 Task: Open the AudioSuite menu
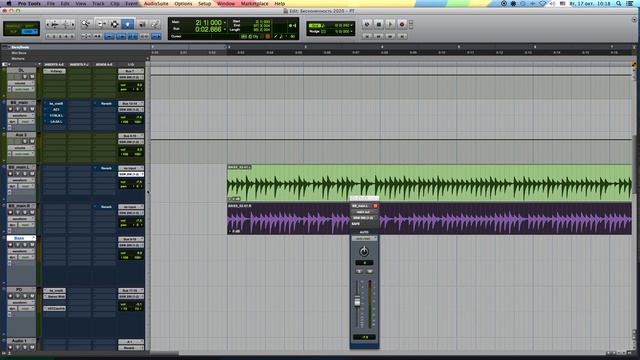(156, 3)
